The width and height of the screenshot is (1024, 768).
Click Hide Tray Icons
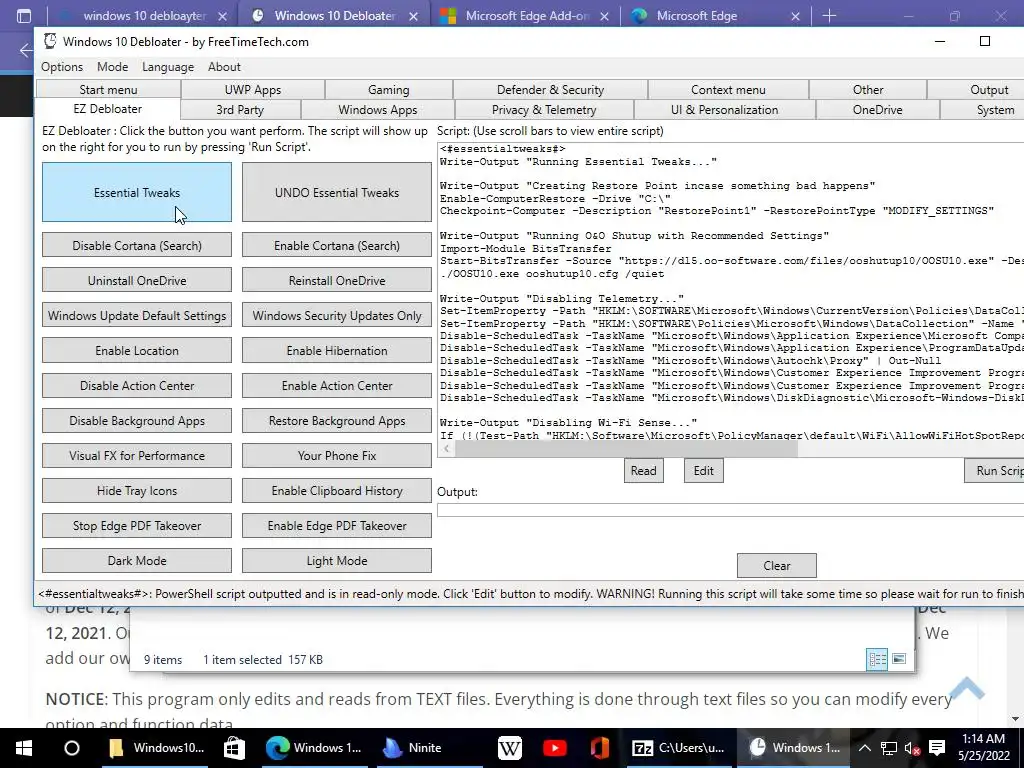(x=136, y=490)
